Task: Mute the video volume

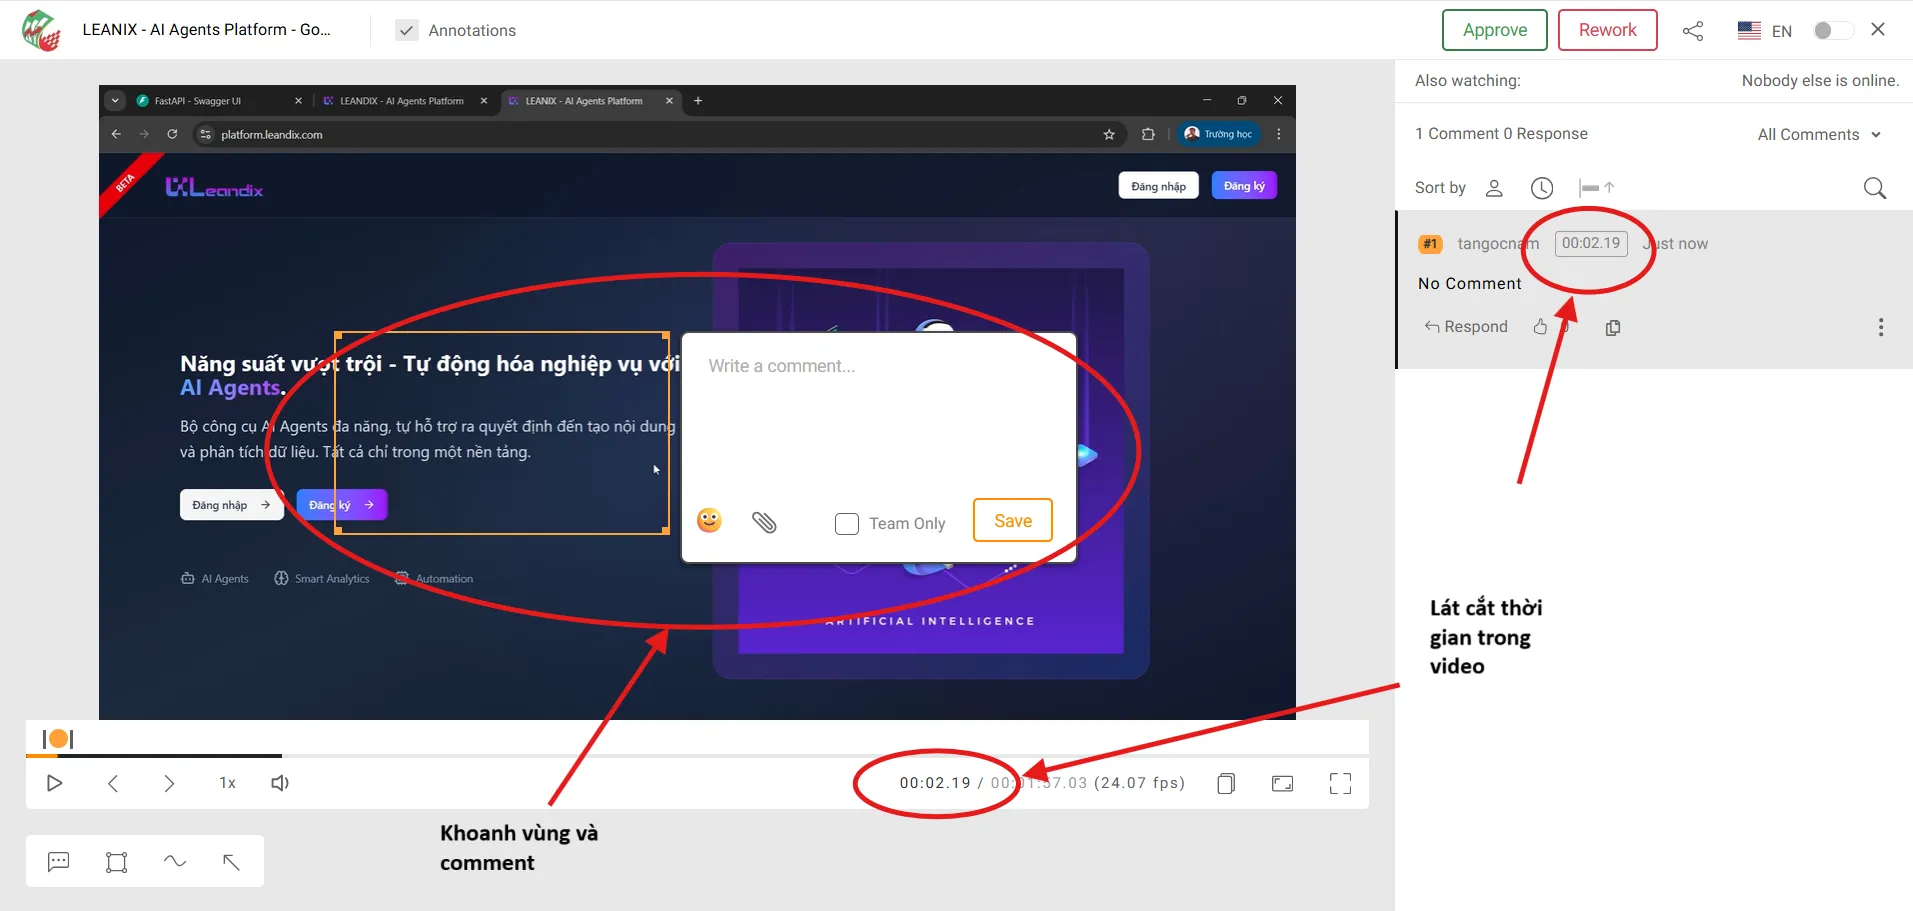Action: tap(281, 783)
